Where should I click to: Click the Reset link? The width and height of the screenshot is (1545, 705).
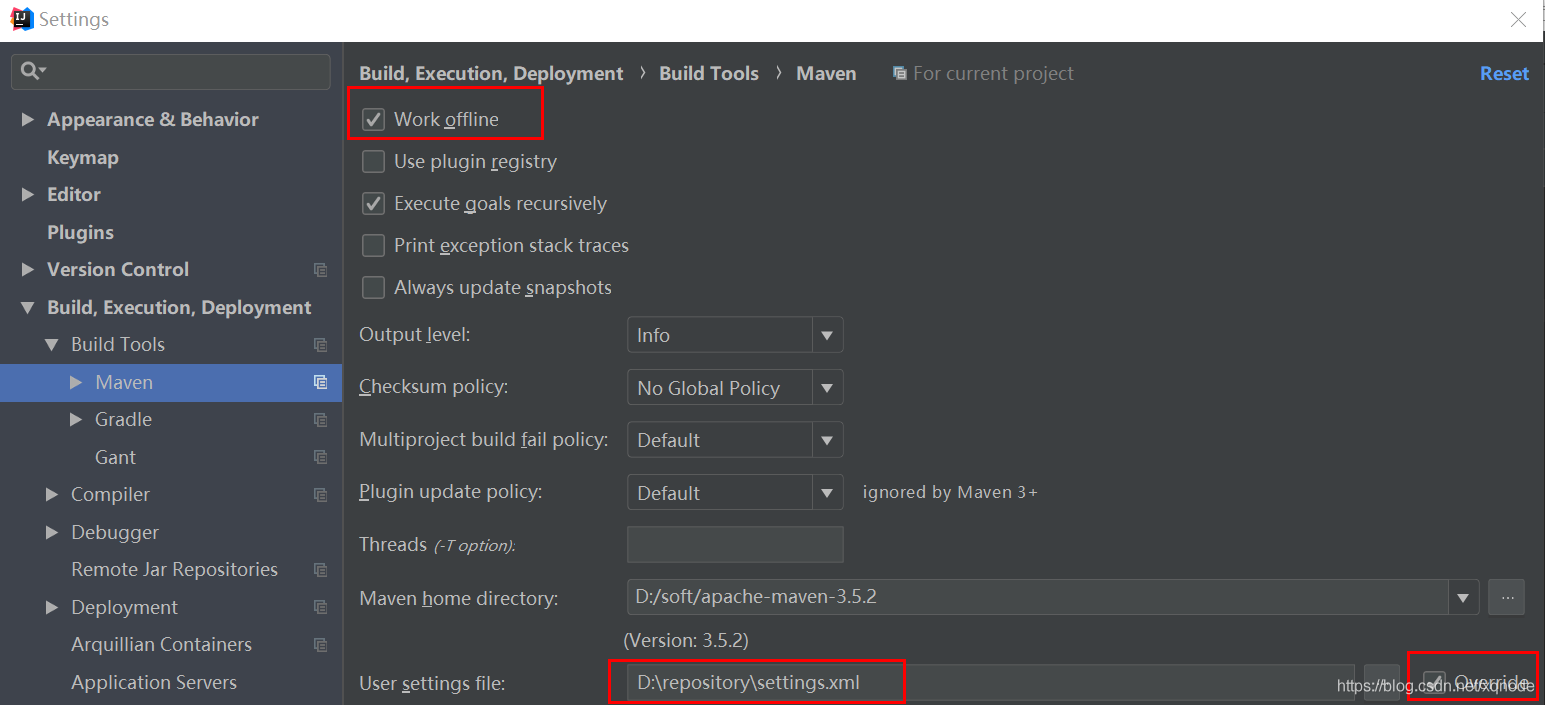pyautogui.click(x=1504, y=74)
